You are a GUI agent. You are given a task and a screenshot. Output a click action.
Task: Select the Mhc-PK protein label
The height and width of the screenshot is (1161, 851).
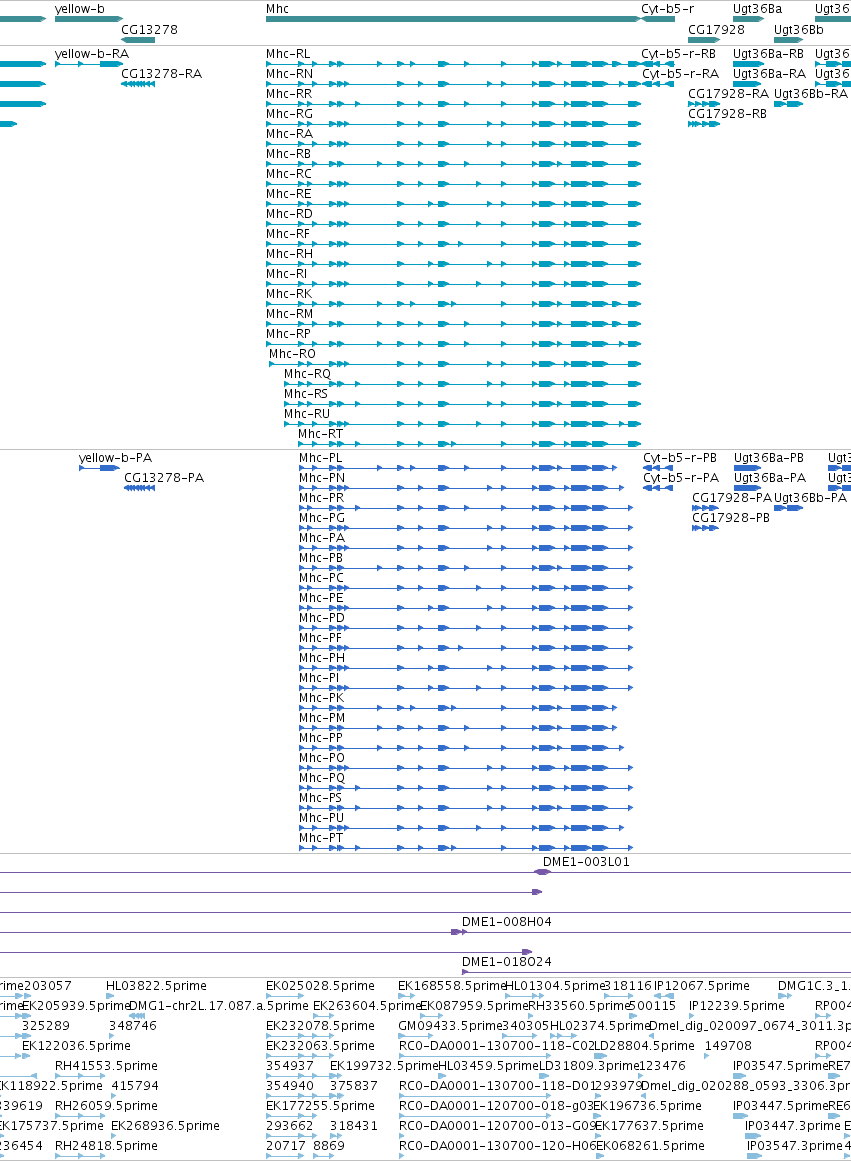click(321, 698)
